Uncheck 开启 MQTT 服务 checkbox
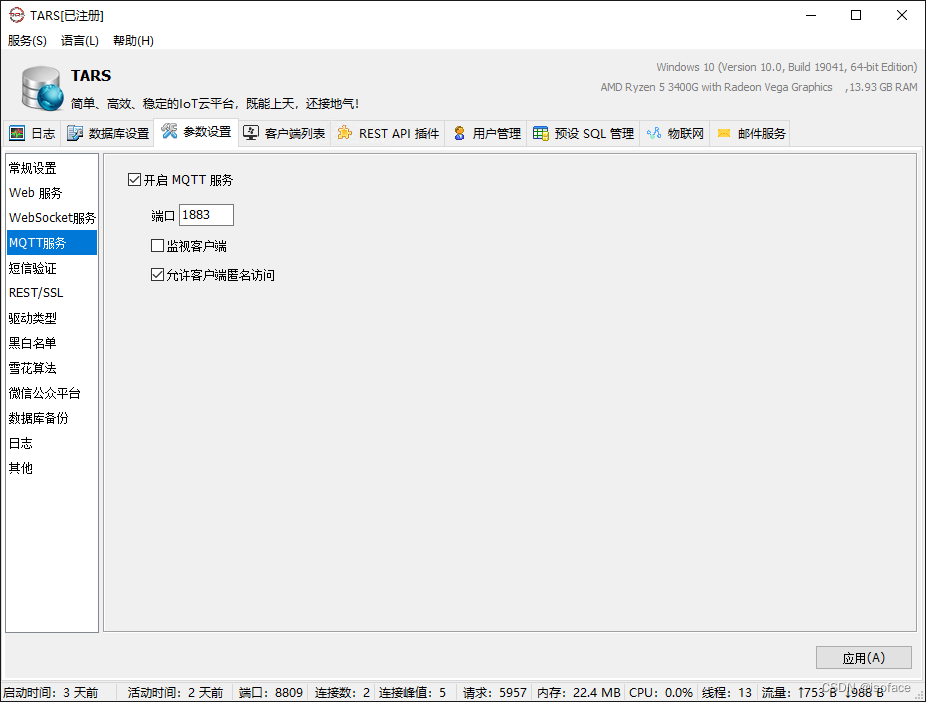926x702 pixels. tap(135, 180)
